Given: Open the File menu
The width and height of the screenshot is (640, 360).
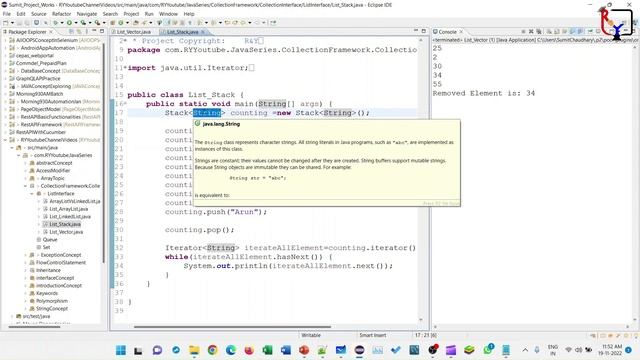Looking at the screenshot, I should tap(7, 14).
